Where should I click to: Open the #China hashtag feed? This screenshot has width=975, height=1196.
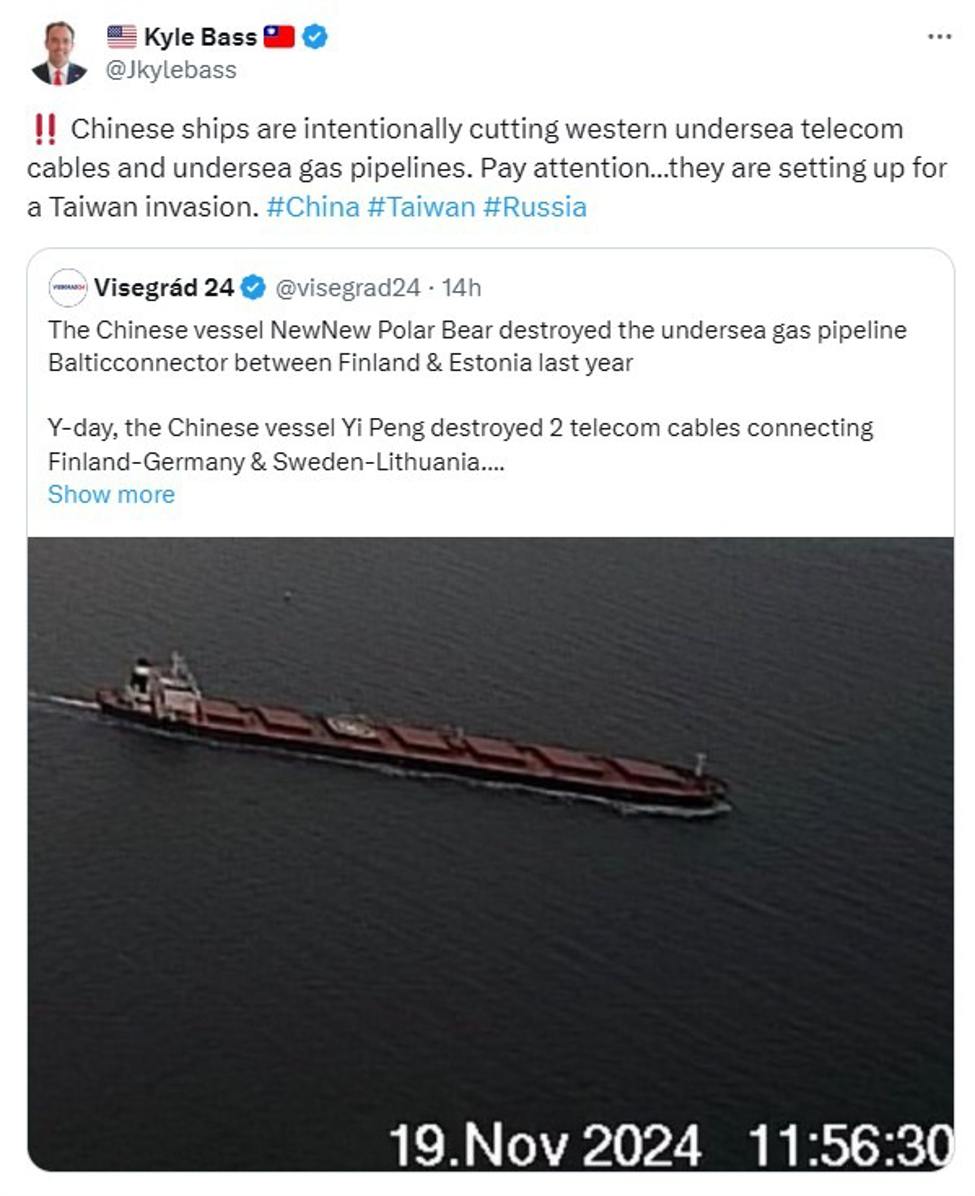coord(317,207)
